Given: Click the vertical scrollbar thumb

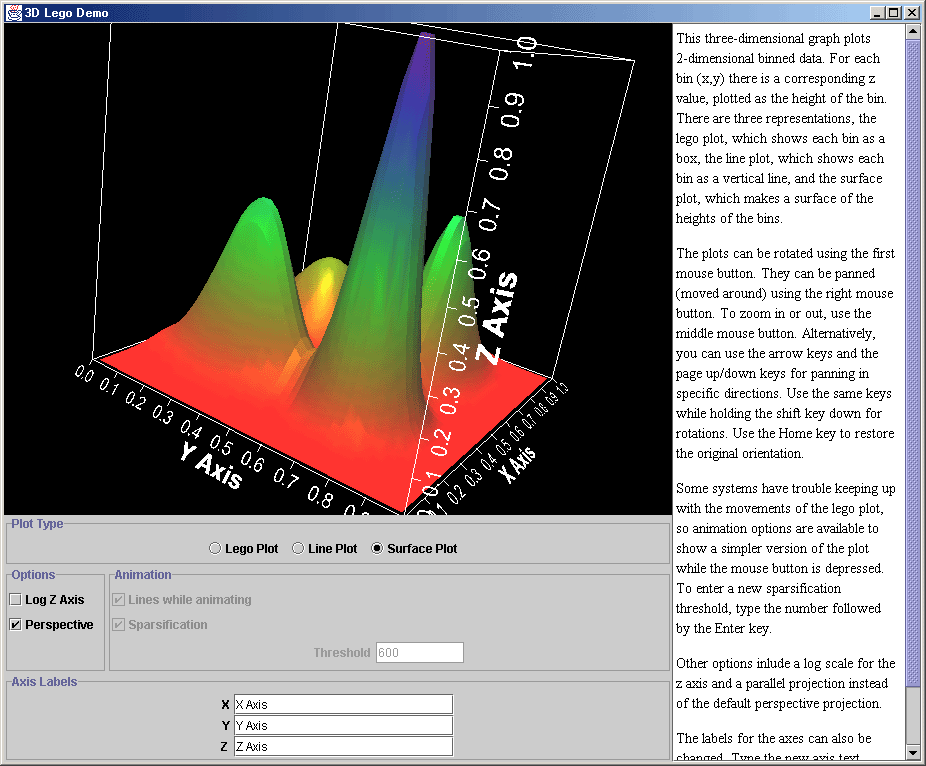Looking at the screenshot, I should click(912, 360).
